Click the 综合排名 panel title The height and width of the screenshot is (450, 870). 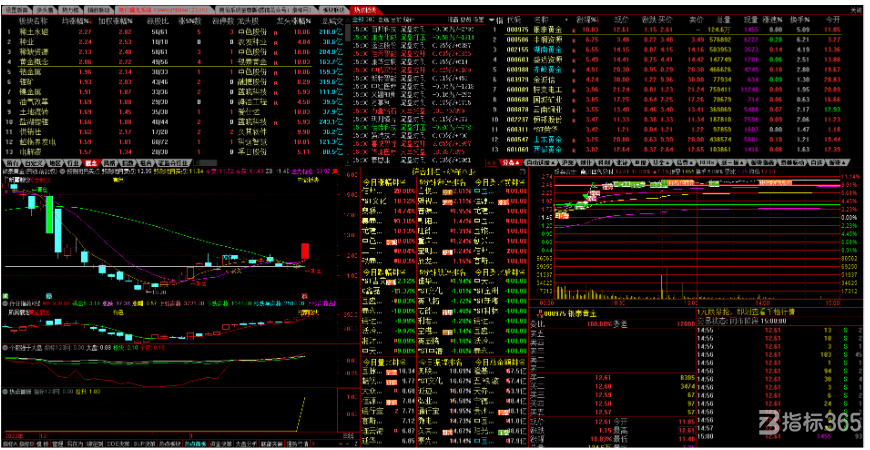(444, 171)
